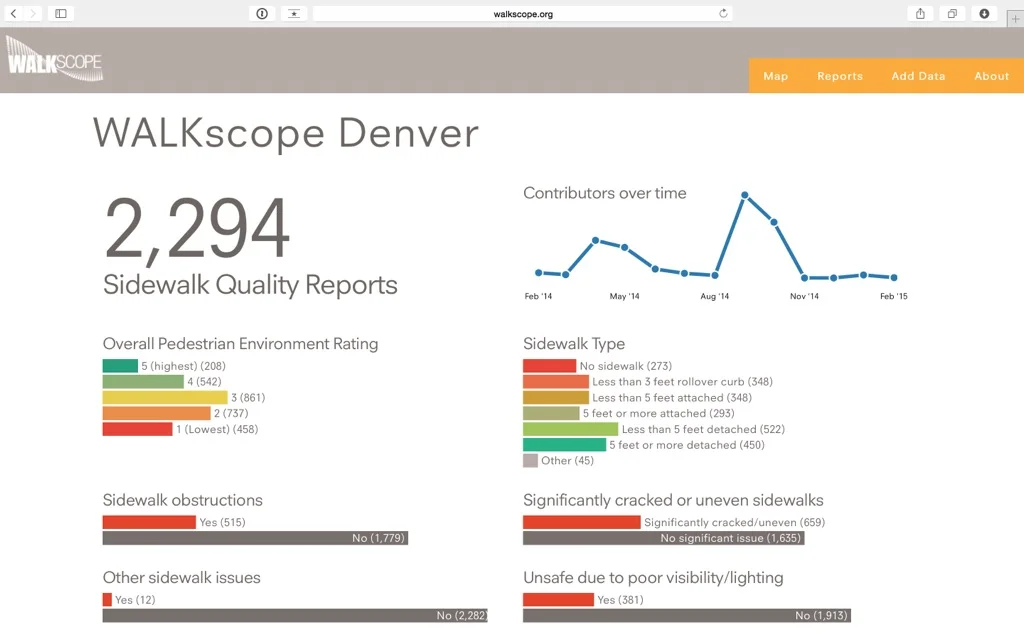Click the Aug '14 axis label
1024x640 pixels.
coord(714,296)
